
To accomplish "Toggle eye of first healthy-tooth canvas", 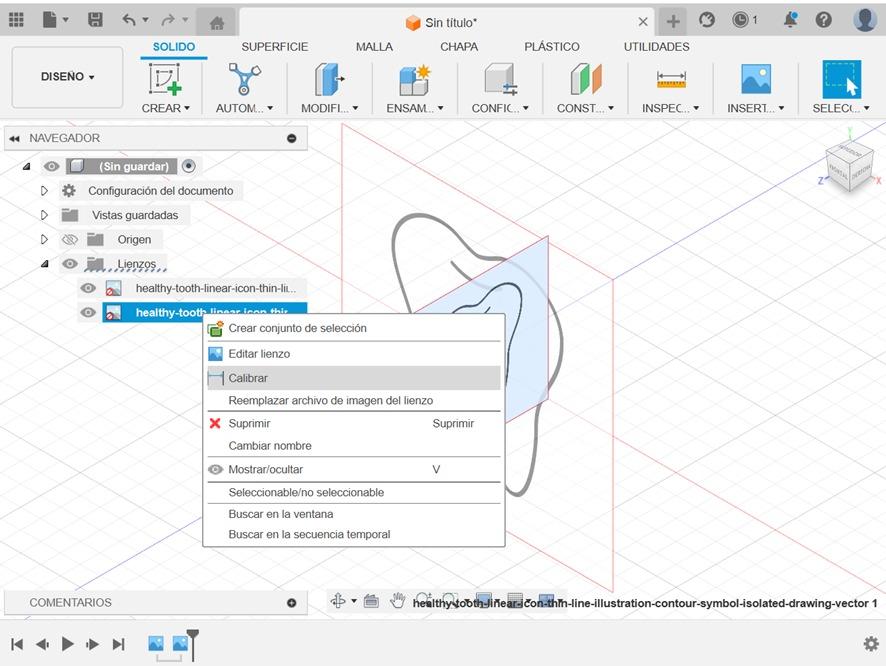I will [88, 288].
